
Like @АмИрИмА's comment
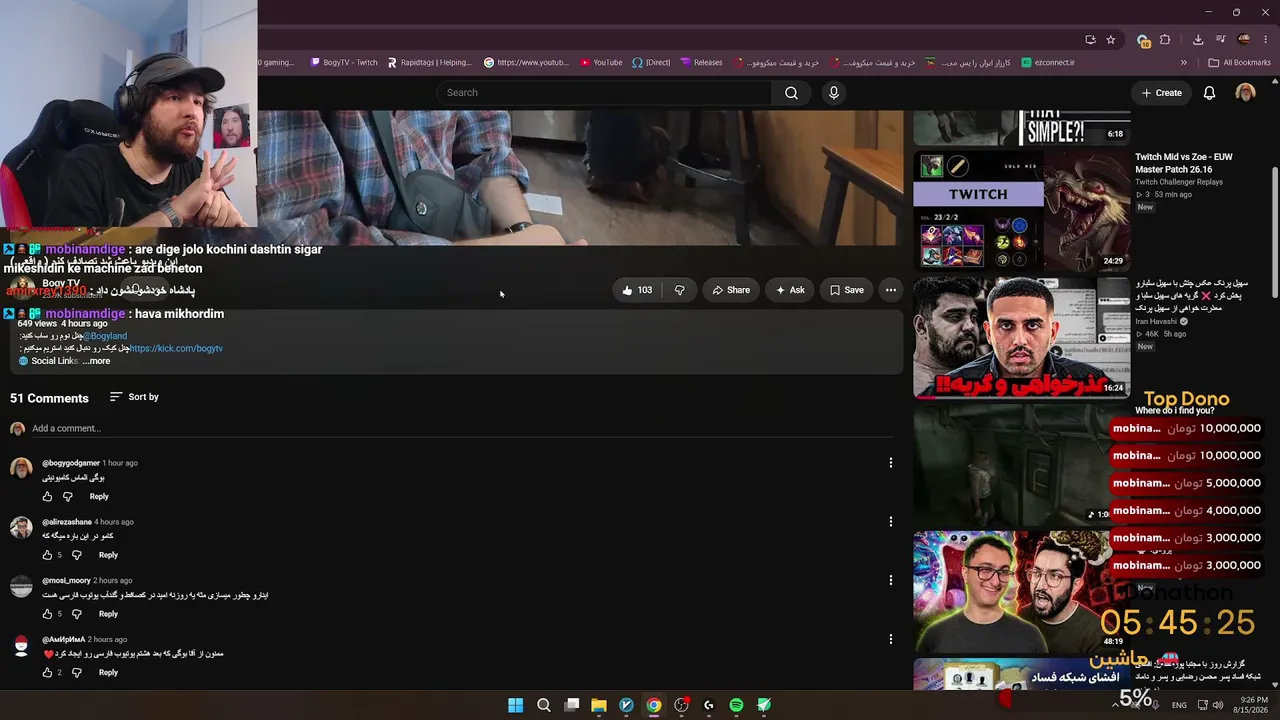(47, 673)
